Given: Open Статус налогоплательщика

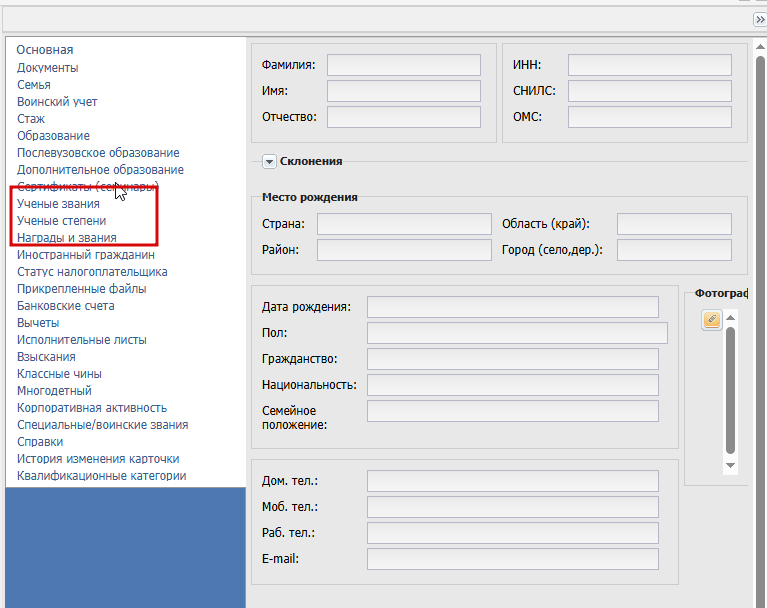Looking at the screenshot, I should [x=92, y=271].
